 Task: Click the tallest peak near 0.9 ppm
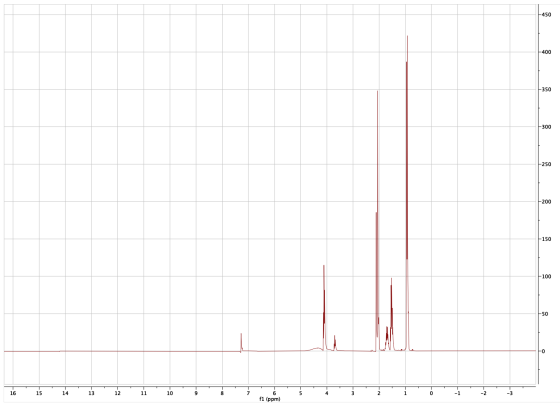(407, 193)
